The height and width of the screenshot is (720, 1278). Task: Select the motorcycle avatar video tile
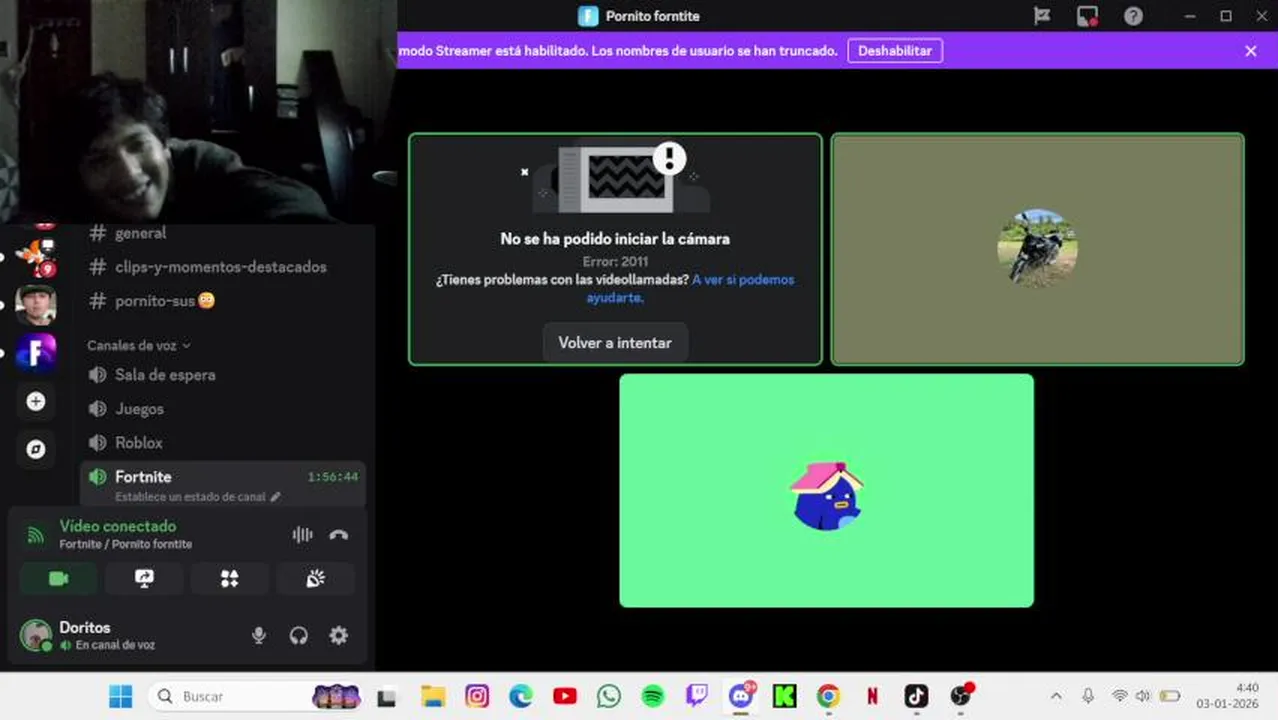click(1038, 249)
